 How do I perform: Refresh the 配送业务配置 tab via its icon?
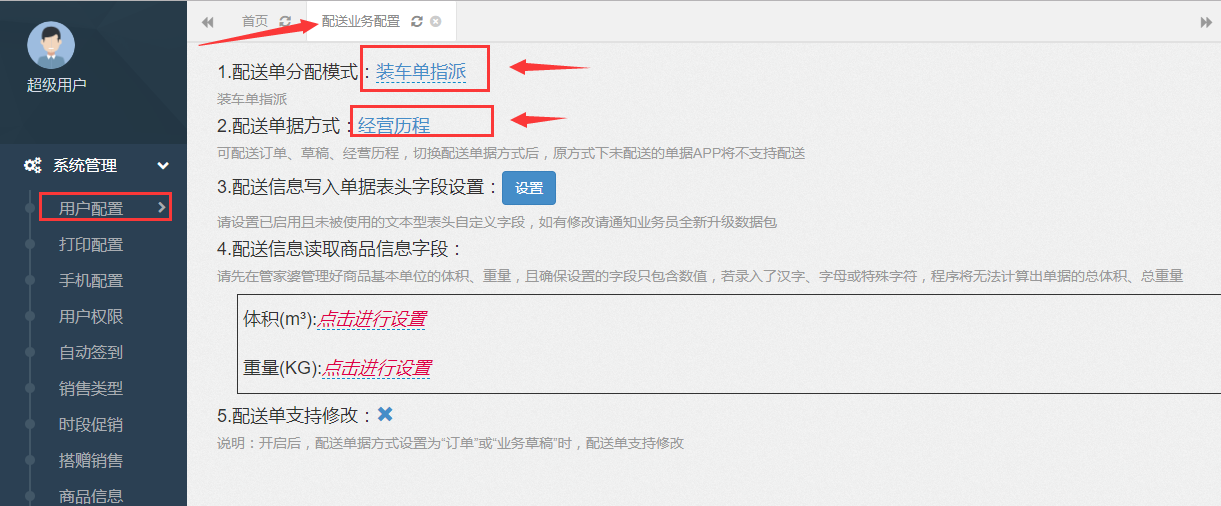pos(417,21)
